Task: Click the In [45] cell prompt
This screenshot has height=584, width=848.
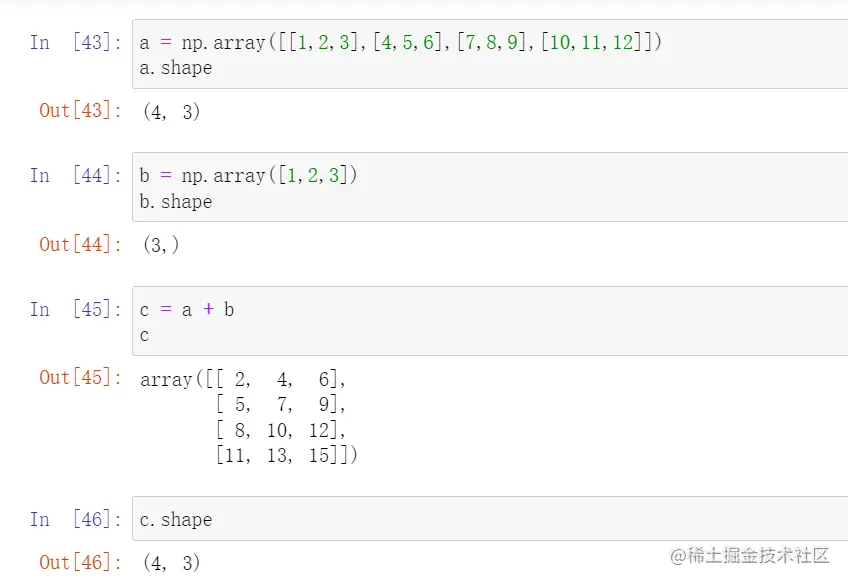Action: point(76,310)
